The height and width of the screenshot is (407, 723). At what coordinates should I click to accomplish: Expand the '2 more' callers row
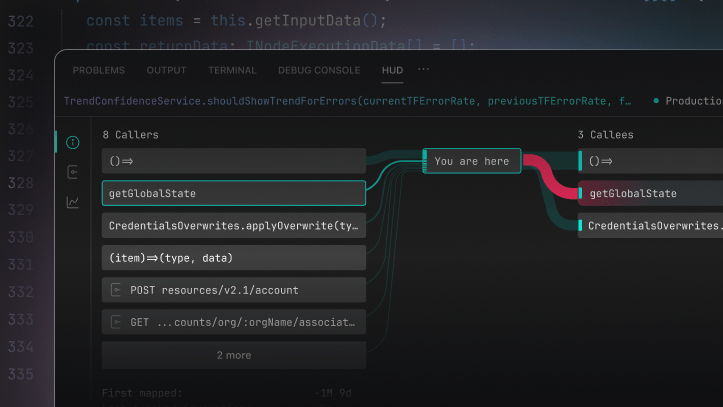234,355
